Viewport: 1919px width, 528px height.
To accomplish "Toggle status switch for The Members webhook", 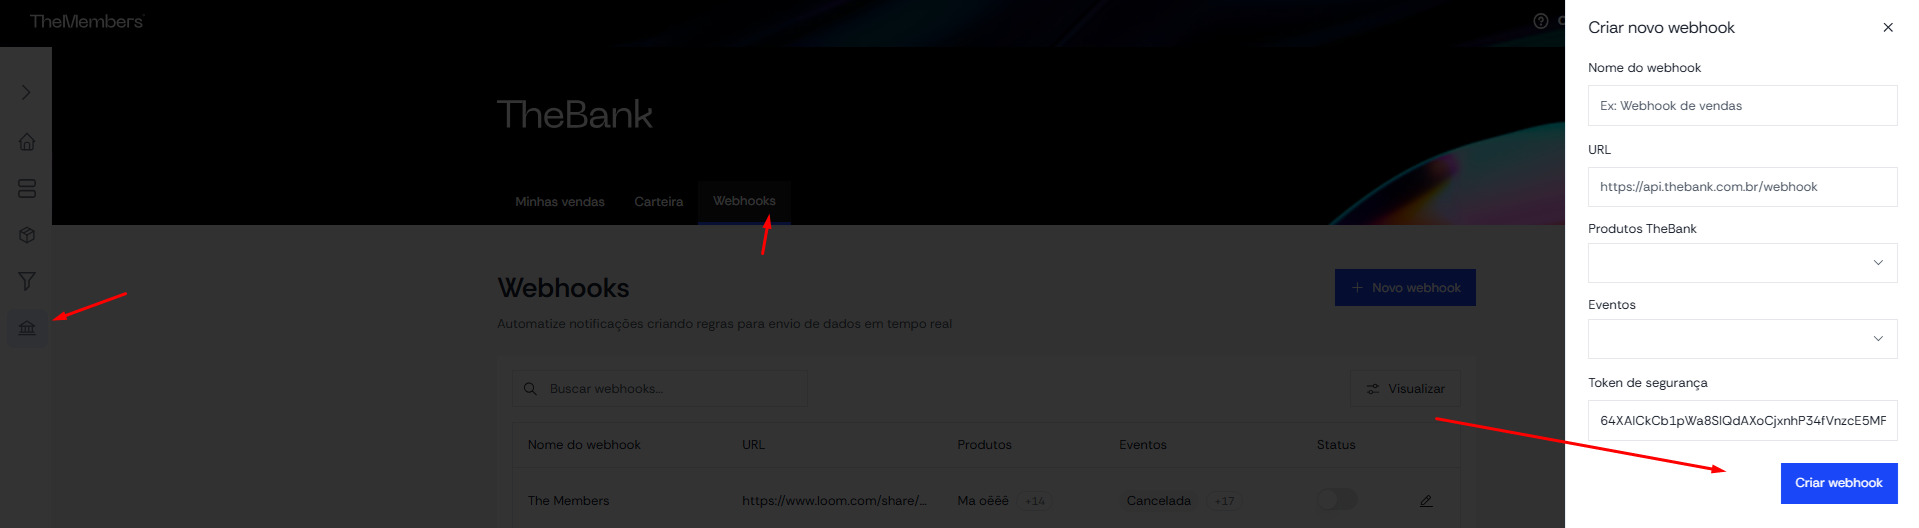I will (1337, 499).
